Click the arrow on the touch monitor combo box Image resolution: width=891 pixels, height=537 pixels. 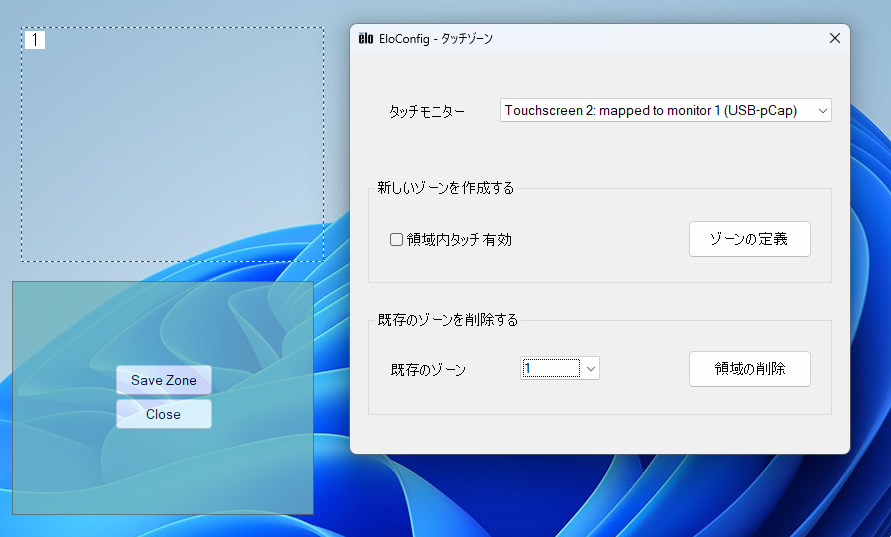pos(823,111)
